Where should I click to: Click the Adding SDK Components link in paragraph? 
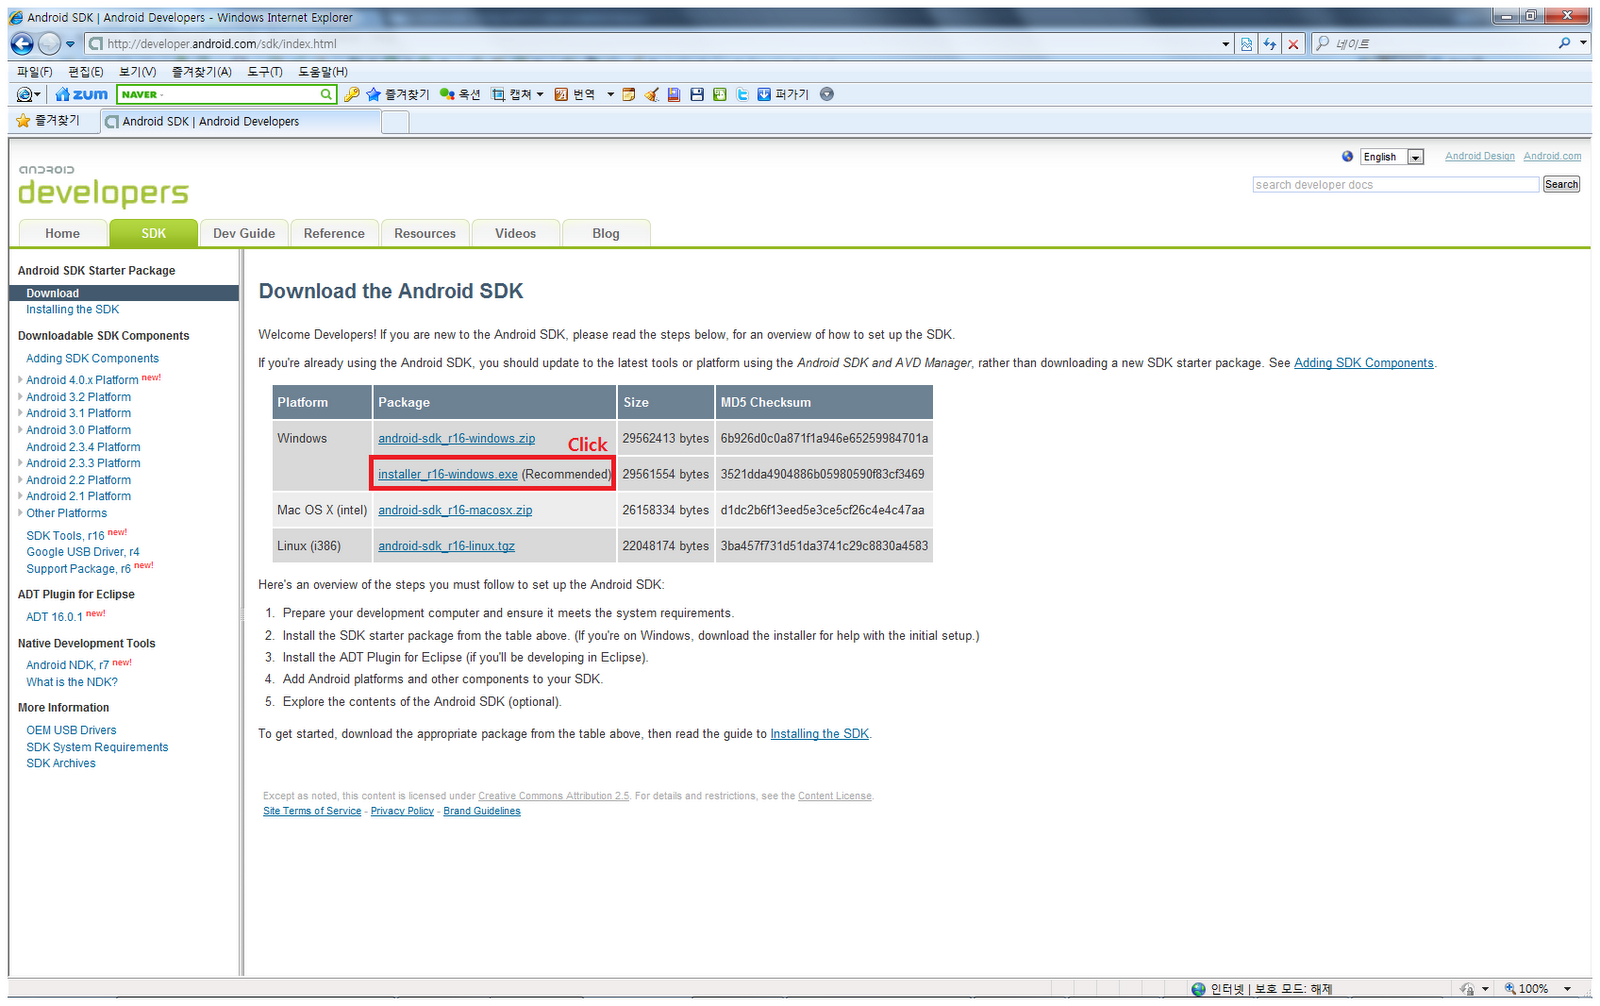(x=1364, y=363)
